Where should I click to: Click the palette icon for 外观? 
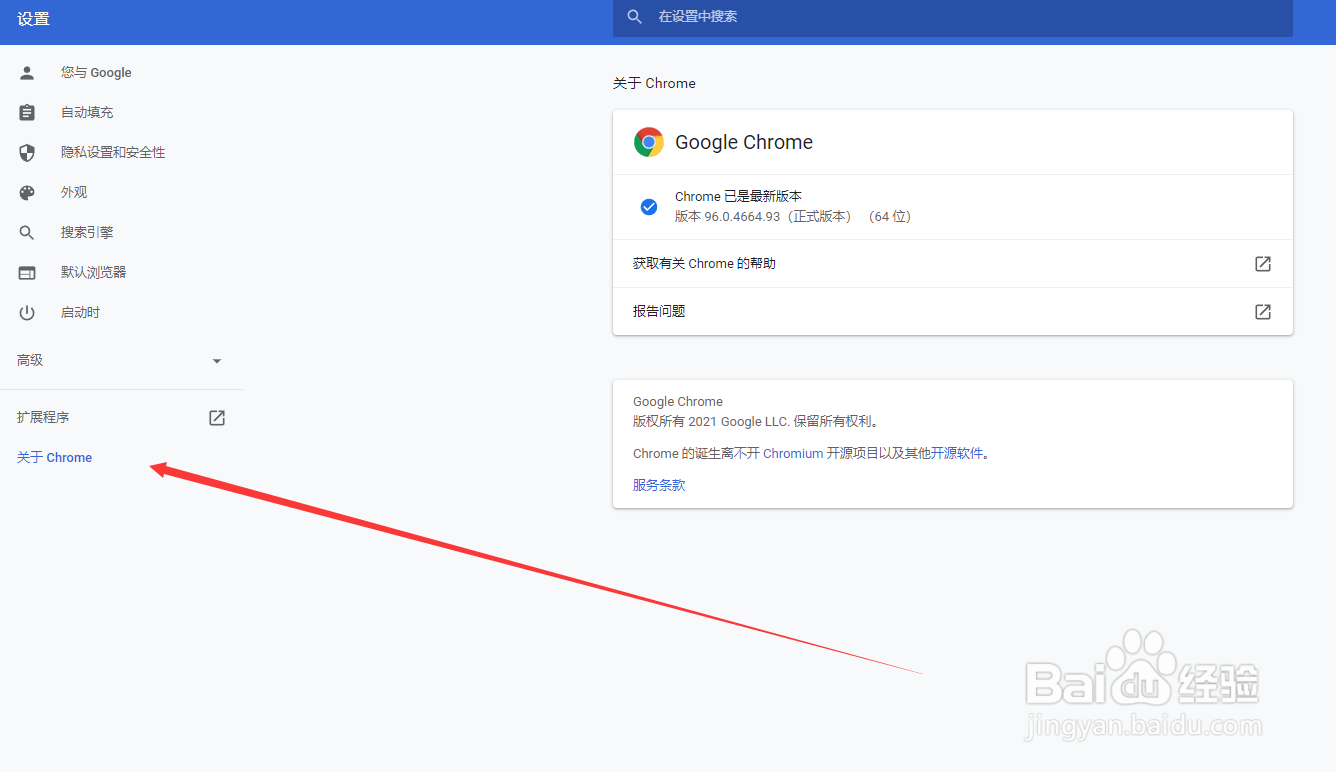pos(27,192)
